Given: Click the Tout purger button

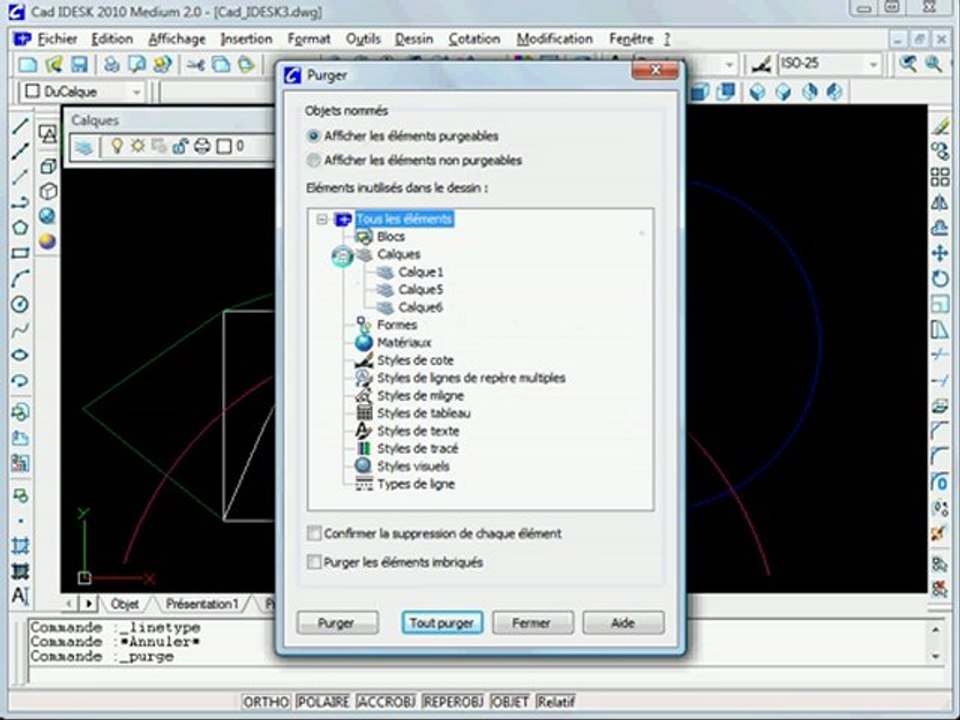Looking at the screenshot, I should tap(441, 623).
